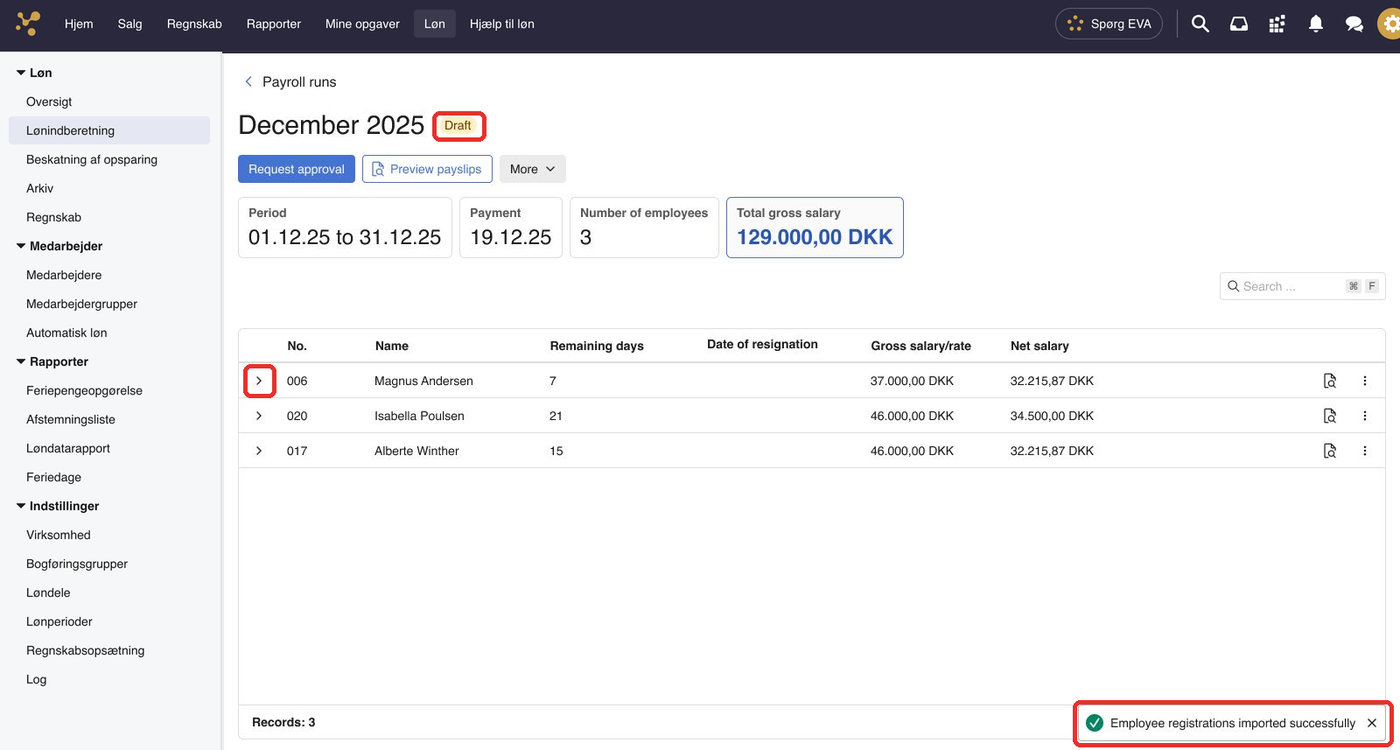Screen dimensions: 1400x750
Task: Expand the Isabella Poulsen row
Action: (x=259, y=416)
